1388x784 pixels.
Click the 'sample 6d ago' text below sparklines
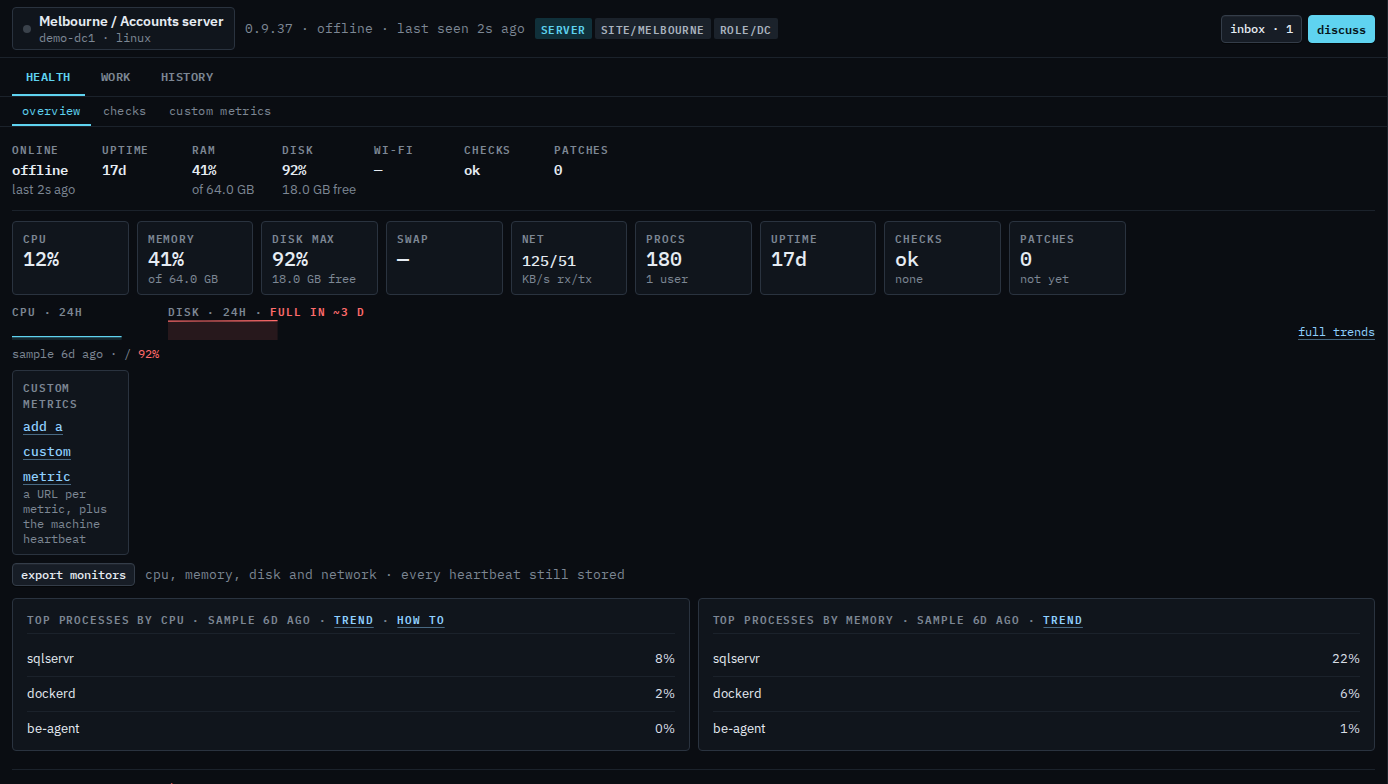click(x=57, y=354)
